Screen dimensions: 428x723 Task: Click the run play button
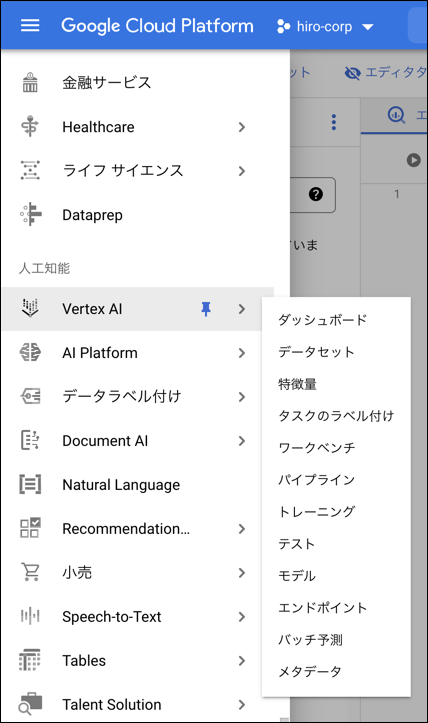pyautogui.click(x=414, y=160)
